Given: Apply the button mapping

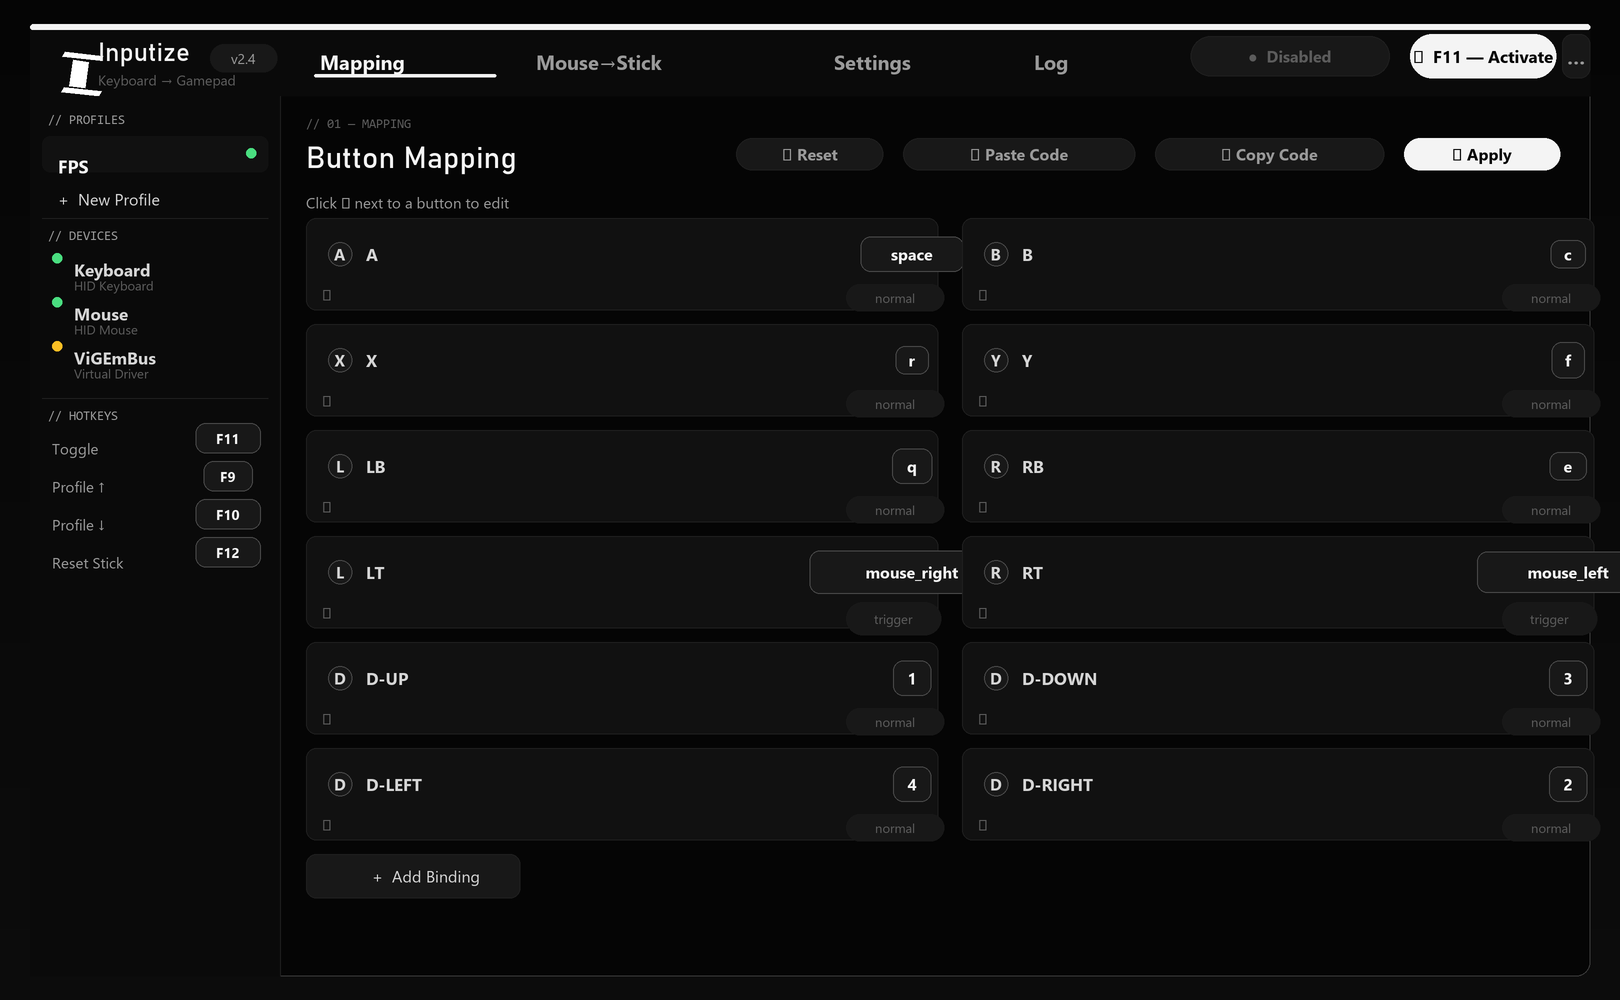Looking at the screenshot, I should click(x=1482, y=155).
